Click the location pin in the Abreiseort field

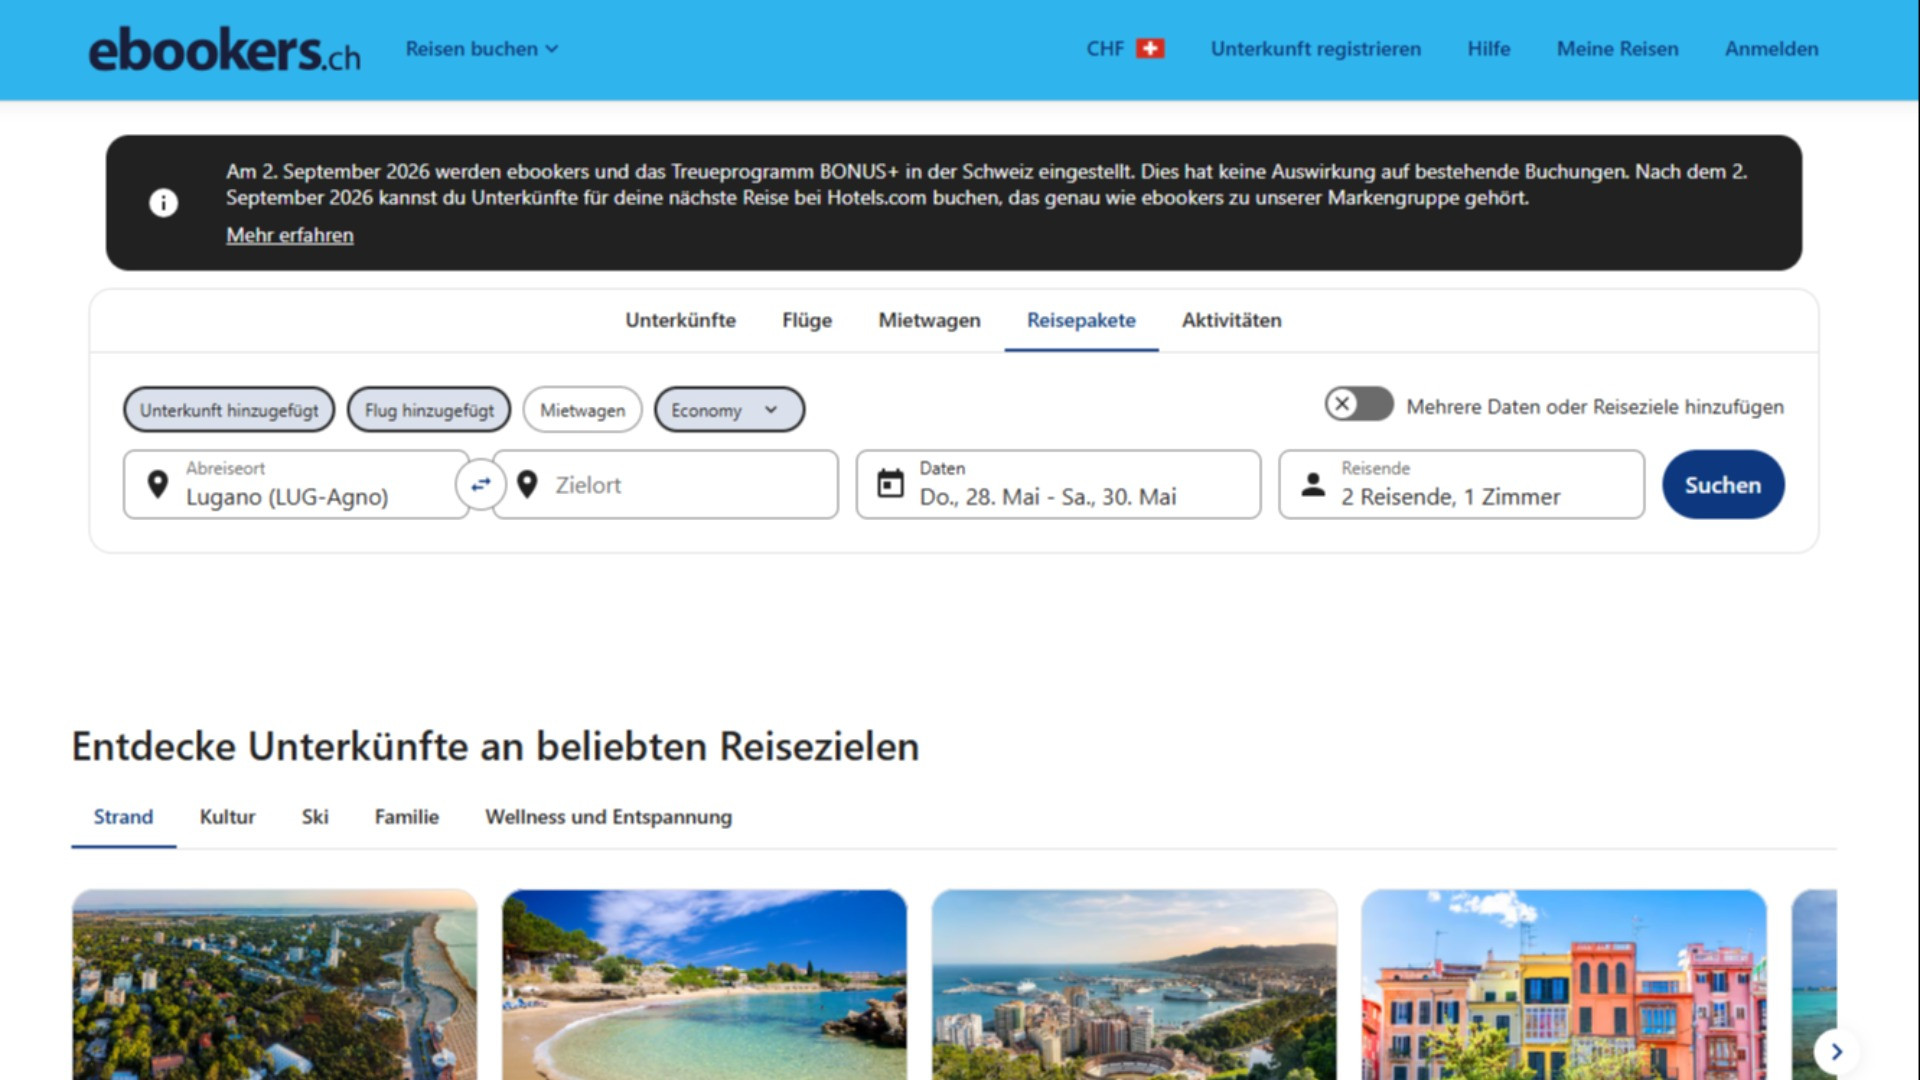coord(157,484)
